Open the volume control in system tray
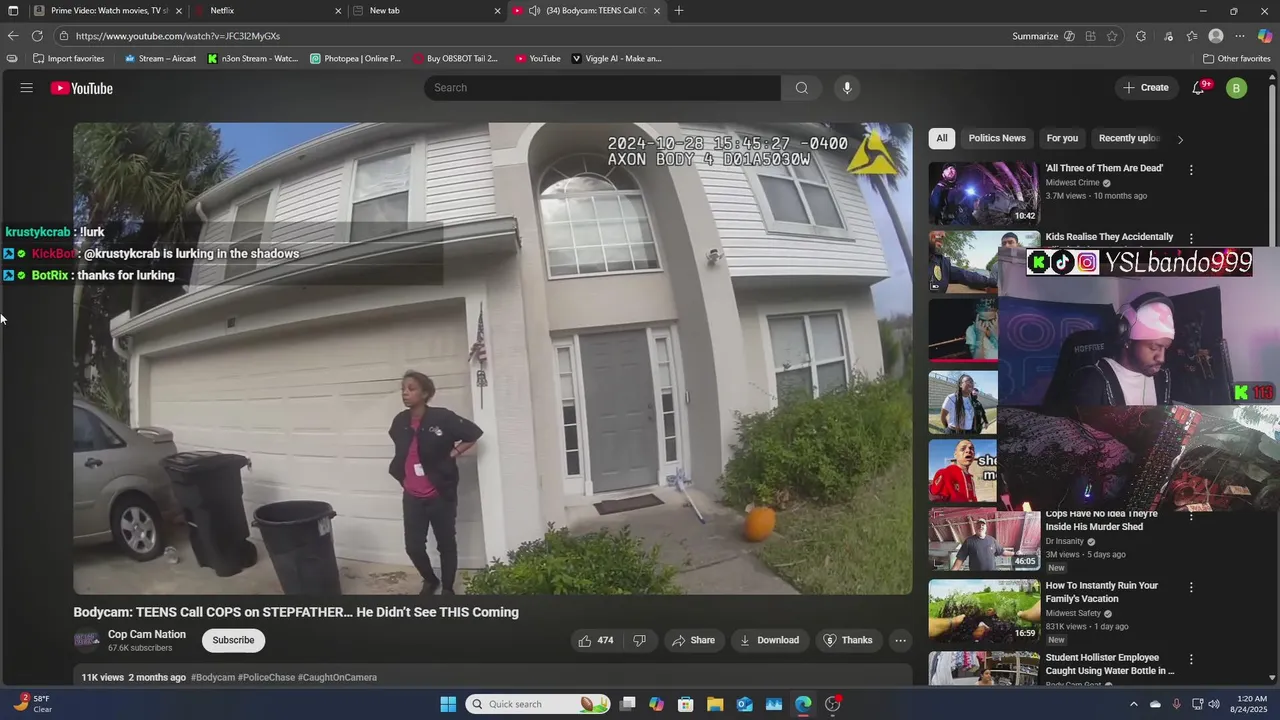Image resolution: width=1280 pixels, height=720 pixels. pyautogui.click(x=1214, y=704)
